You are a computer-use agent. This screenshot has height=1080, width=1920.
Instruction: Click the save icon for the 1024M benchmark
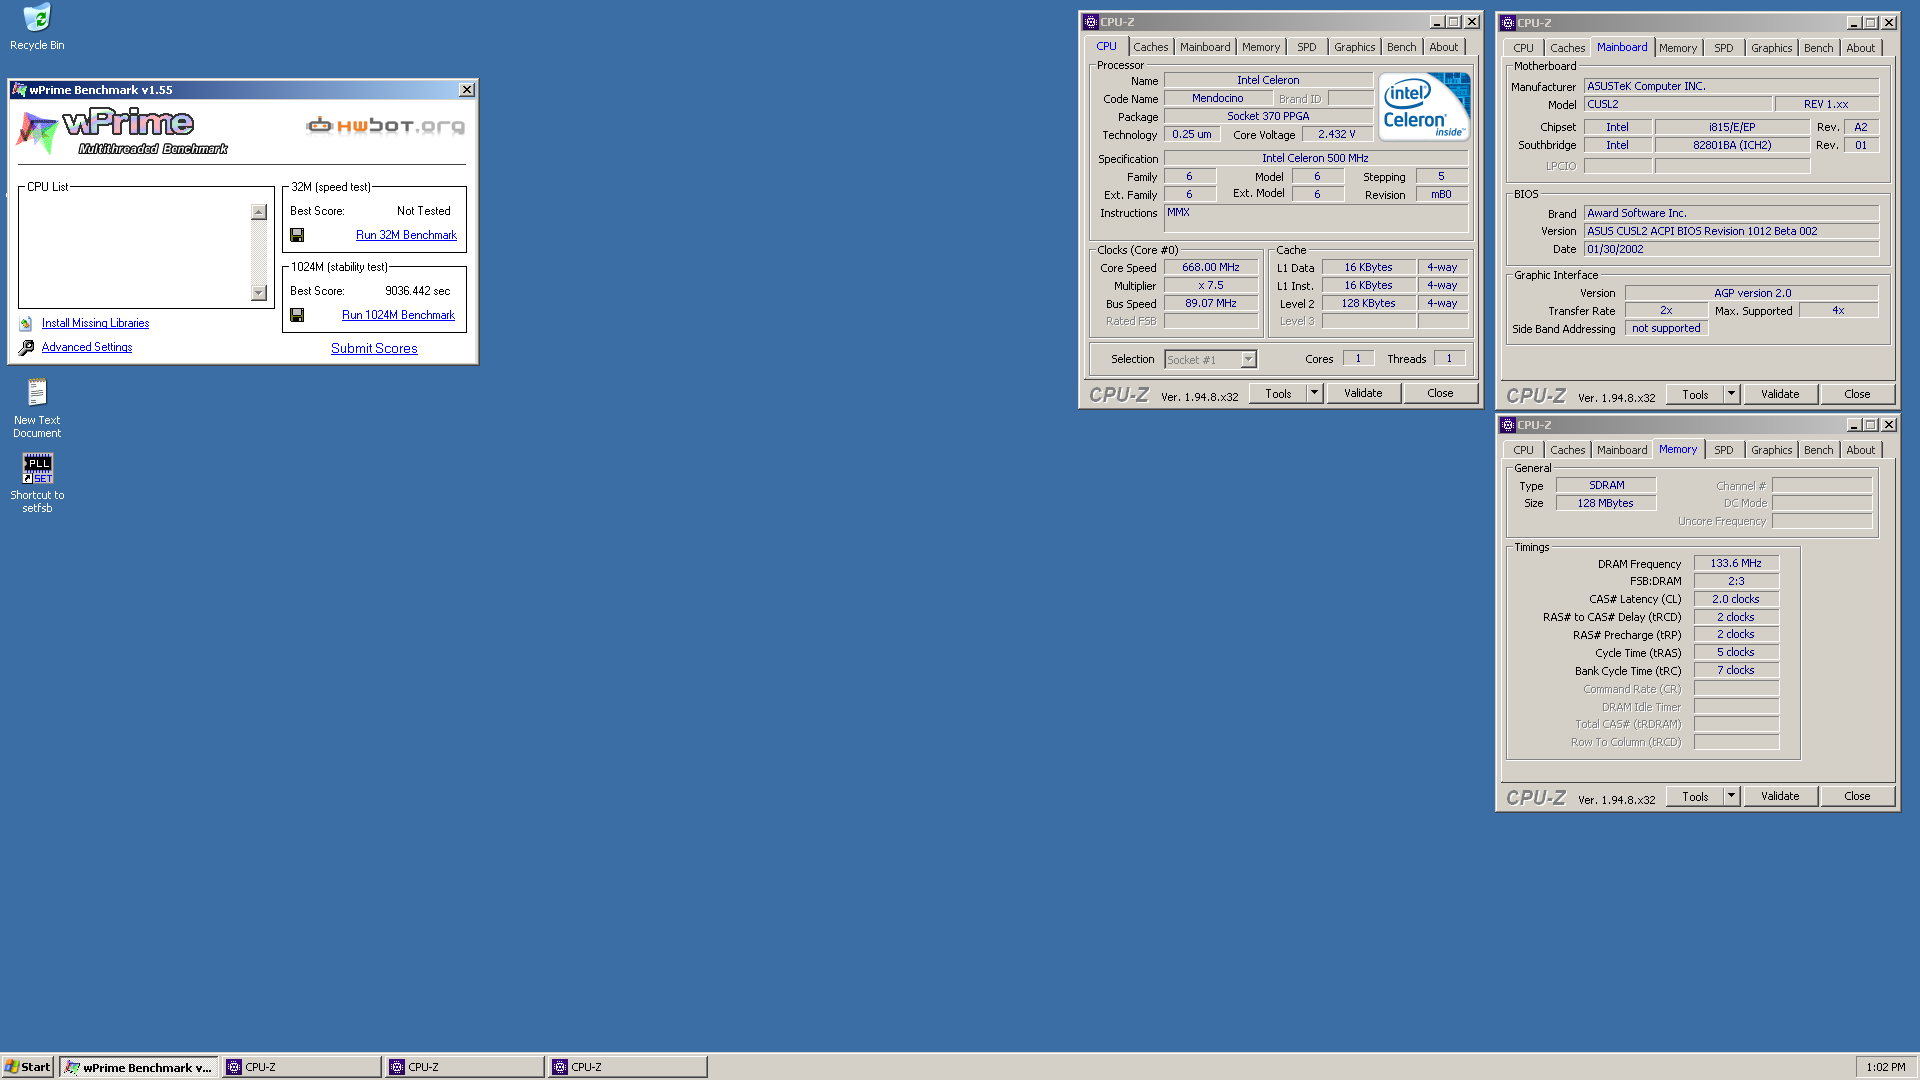coord(297,315)
